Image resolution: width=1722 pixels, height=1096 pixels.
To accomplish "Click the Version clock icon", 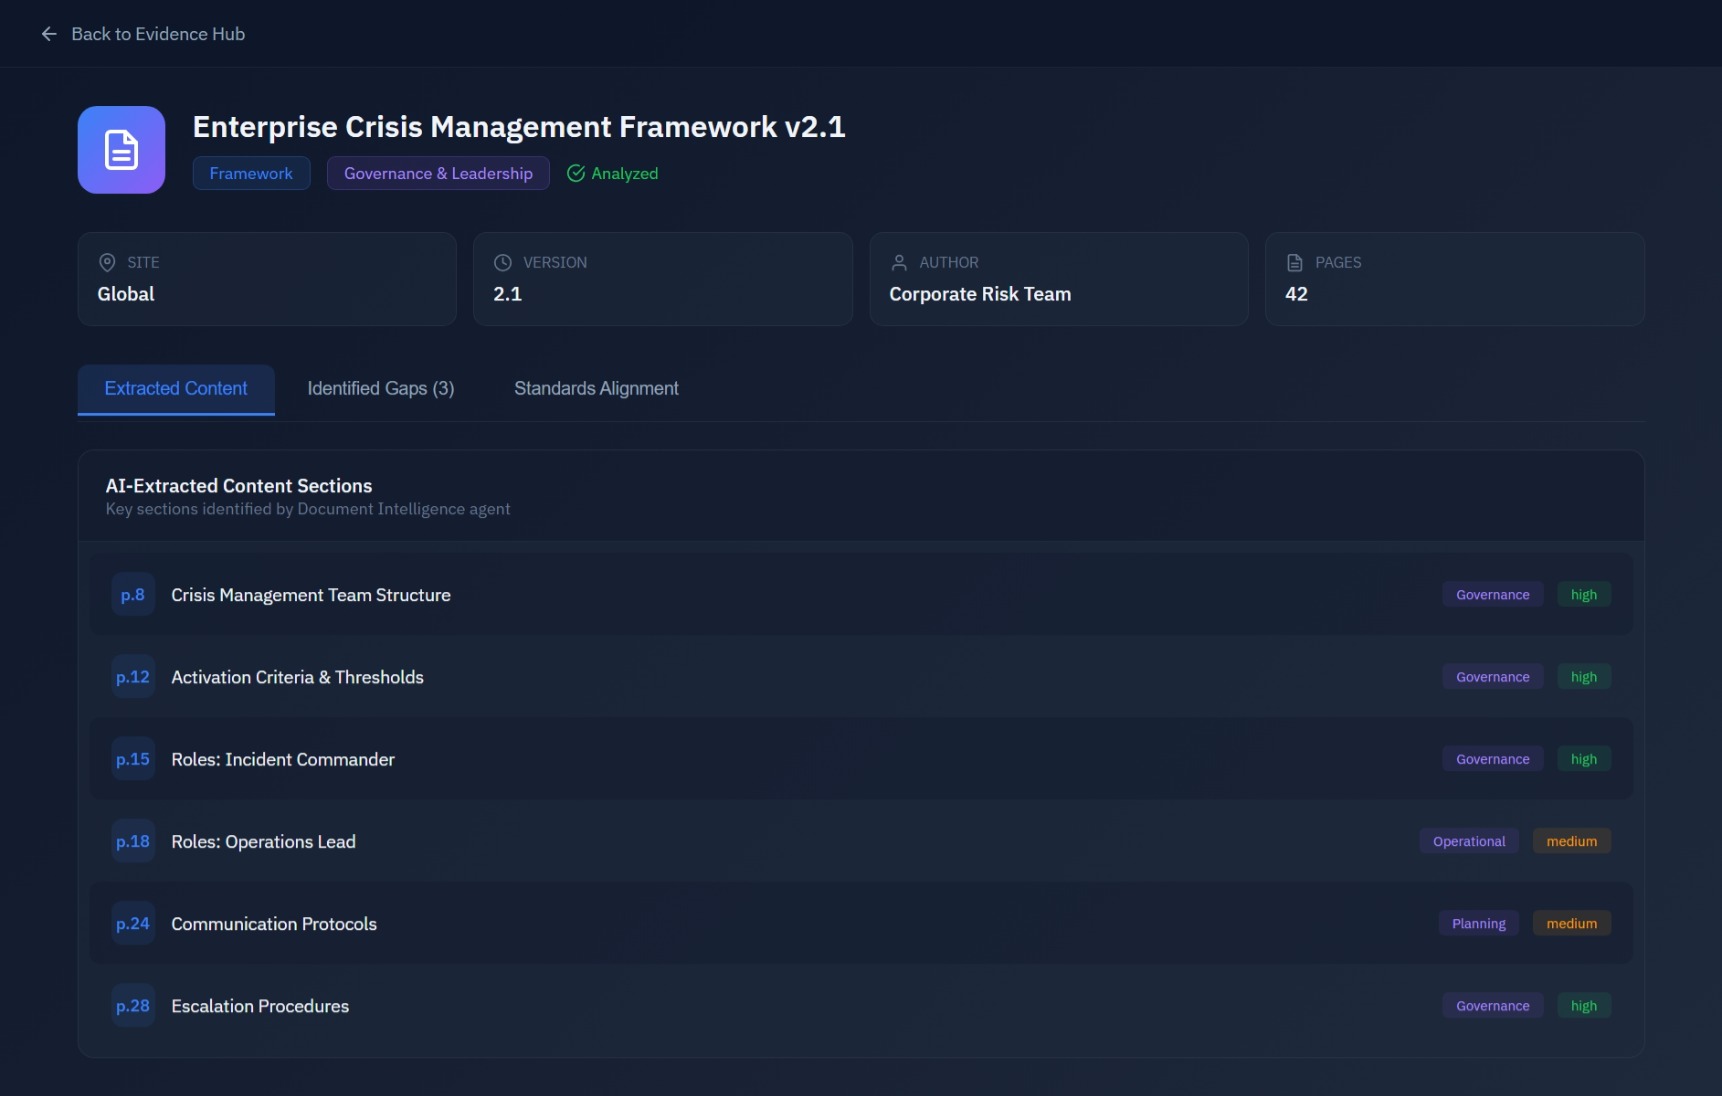I will tap(503, 263).
